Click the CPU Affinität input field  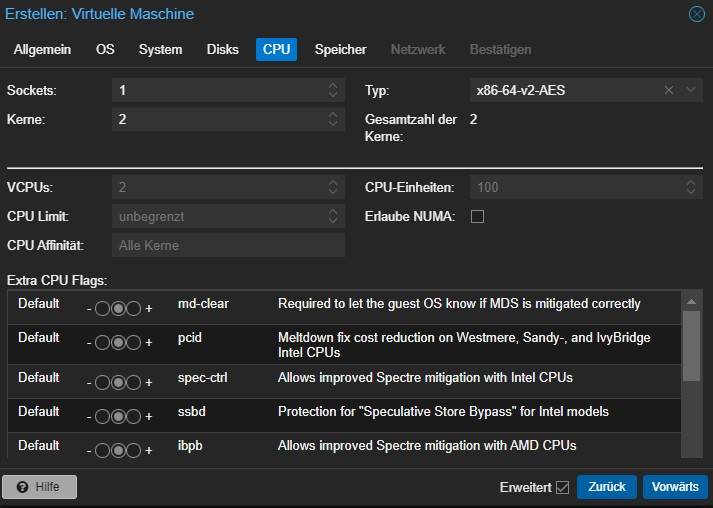pyautogui.click(x=228, y=245)
